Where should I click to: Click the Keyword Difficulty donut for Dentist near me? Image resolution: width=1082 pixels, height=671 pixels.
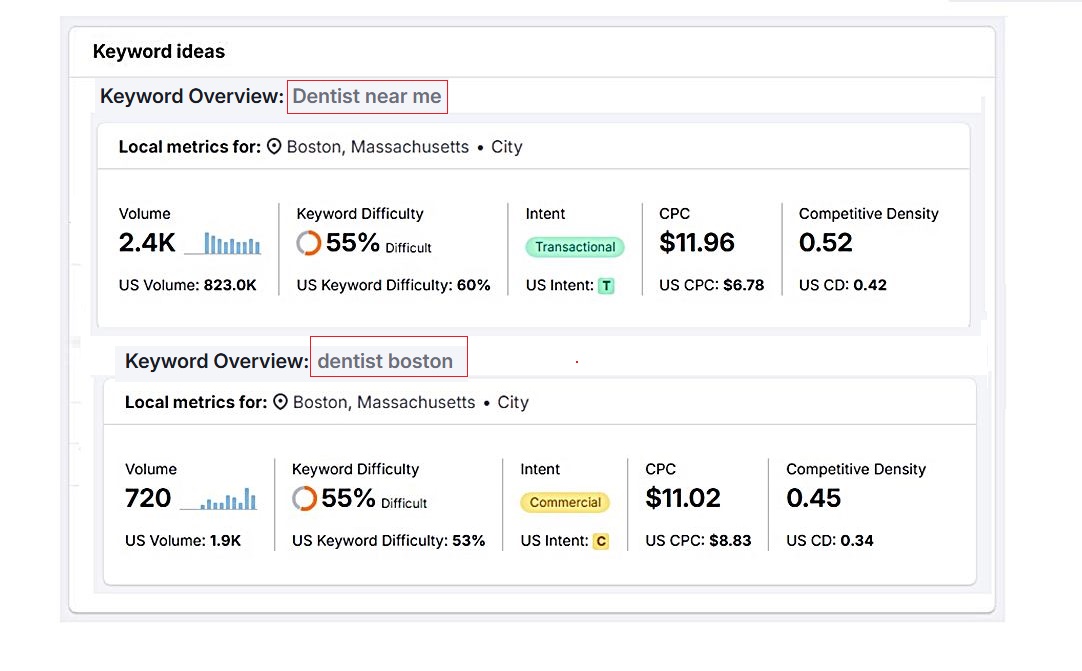pos(309,243)
